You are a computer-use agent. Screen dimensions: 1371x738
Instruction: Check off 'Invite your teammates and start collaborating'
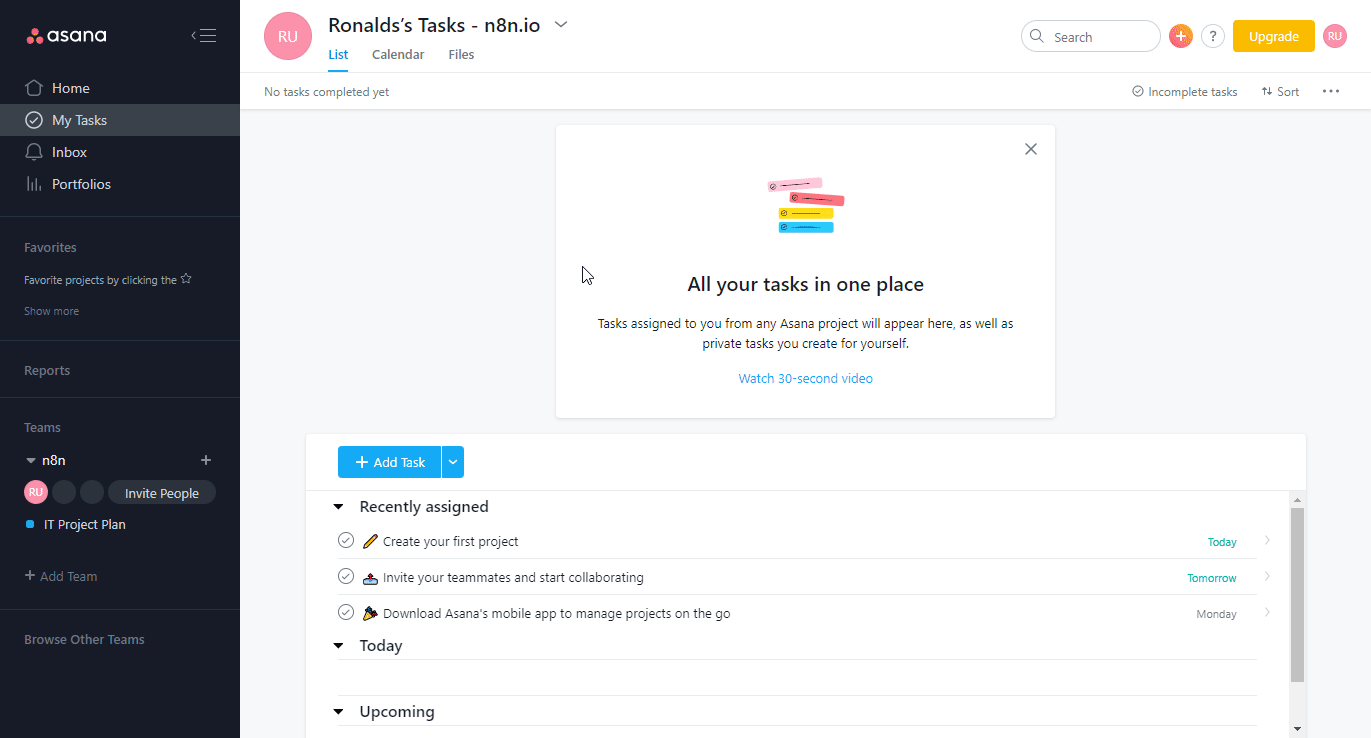[346, 576]
